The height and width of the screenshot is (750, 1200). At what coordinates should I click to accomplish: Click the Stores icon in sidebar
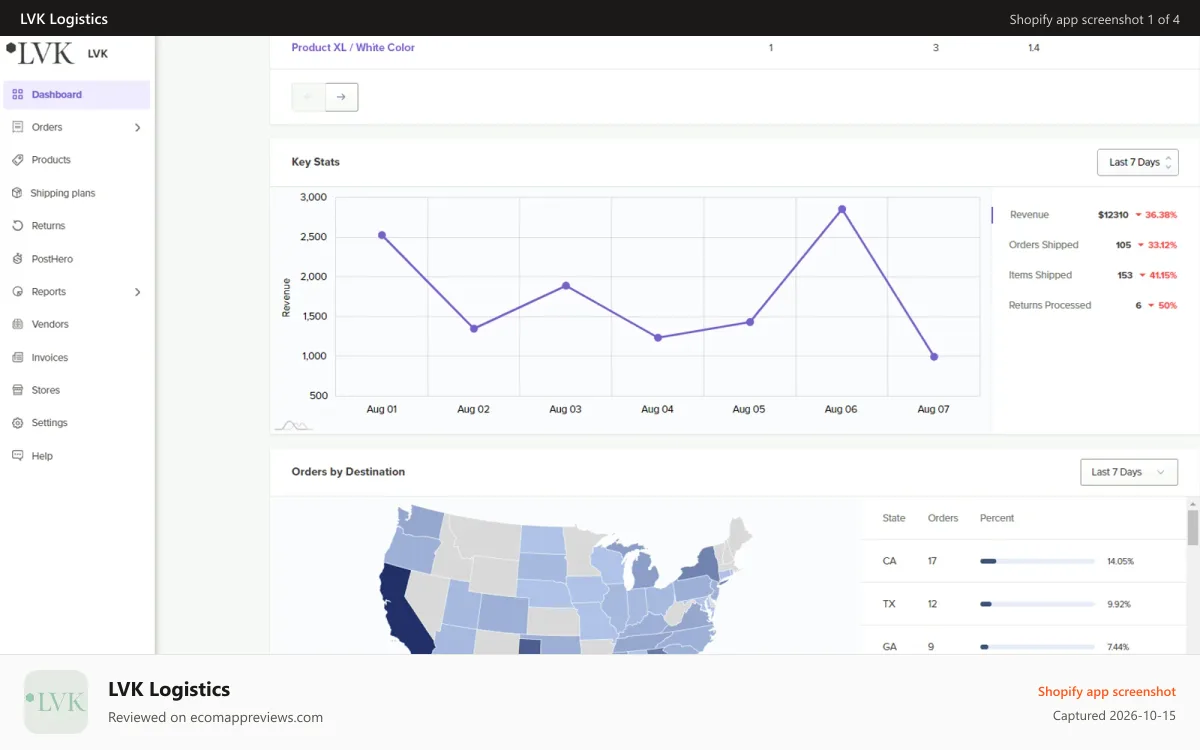coord(17,390)
